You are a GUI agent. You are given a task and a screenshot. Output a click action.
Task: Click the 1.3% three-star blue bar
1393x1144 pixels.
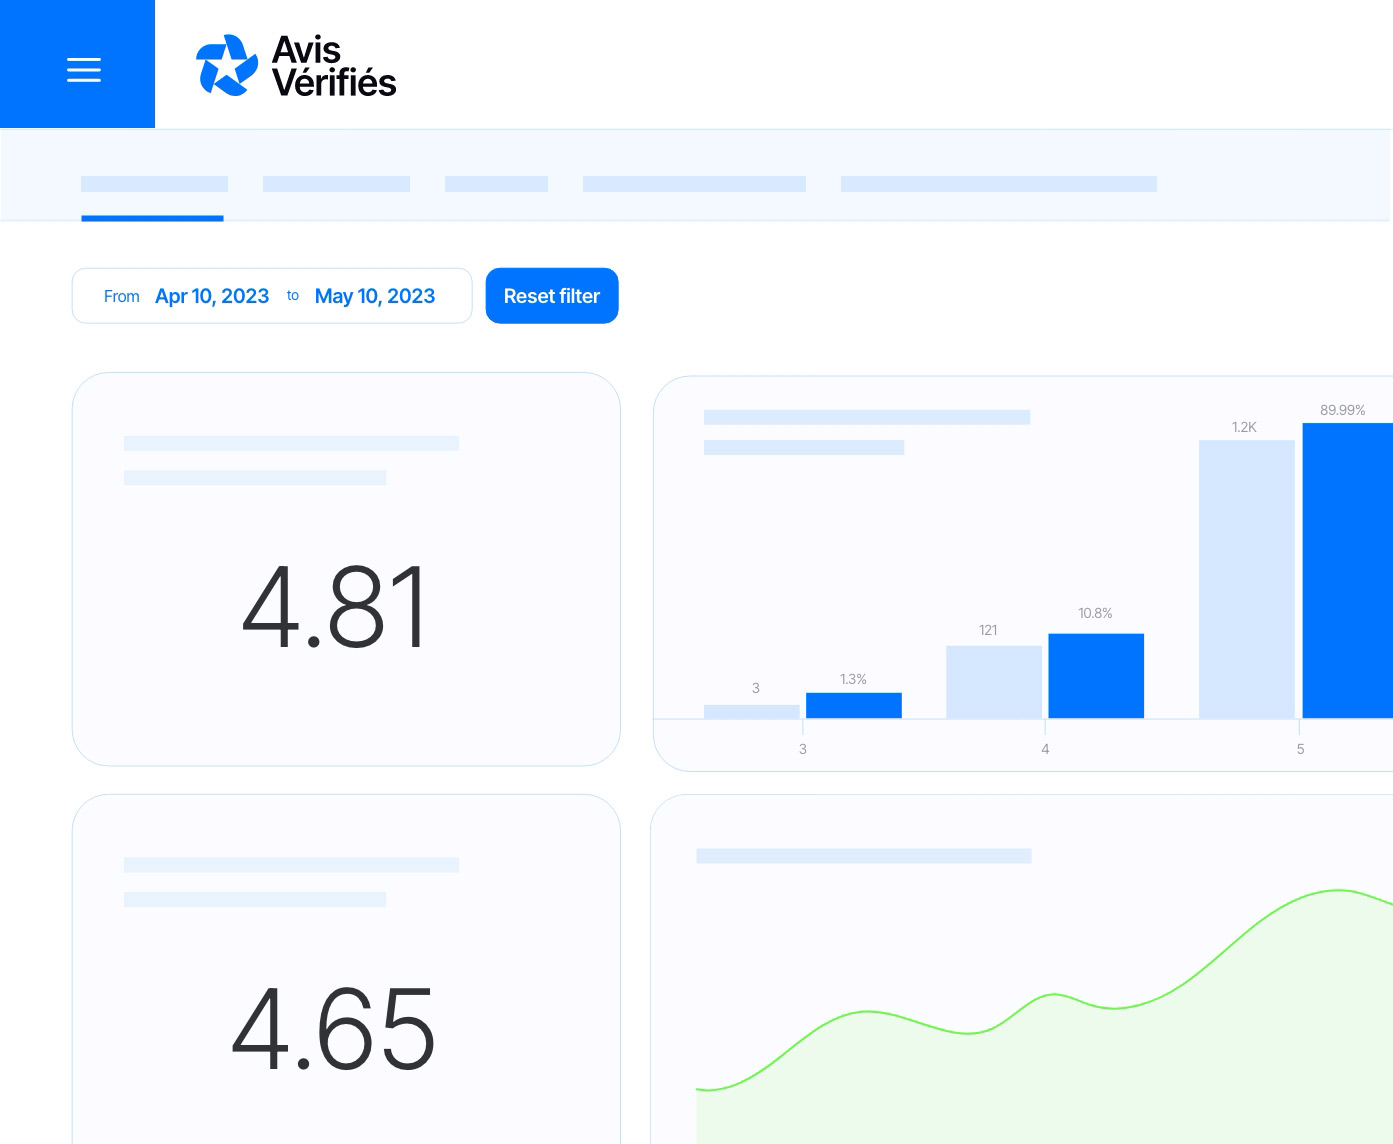(x=852, y=704)
